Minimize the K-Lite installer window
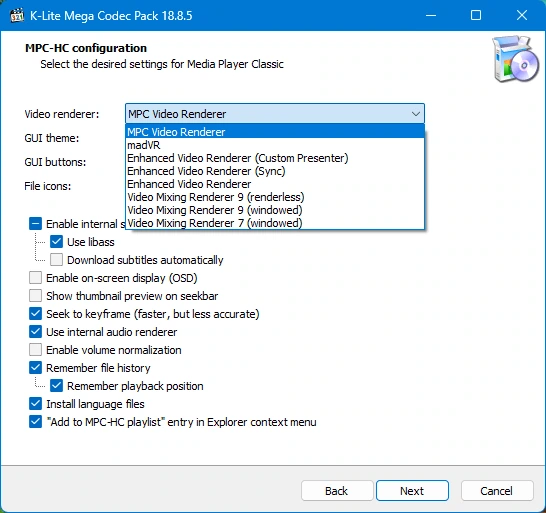The image size is (546, 513). click(431, 15)
